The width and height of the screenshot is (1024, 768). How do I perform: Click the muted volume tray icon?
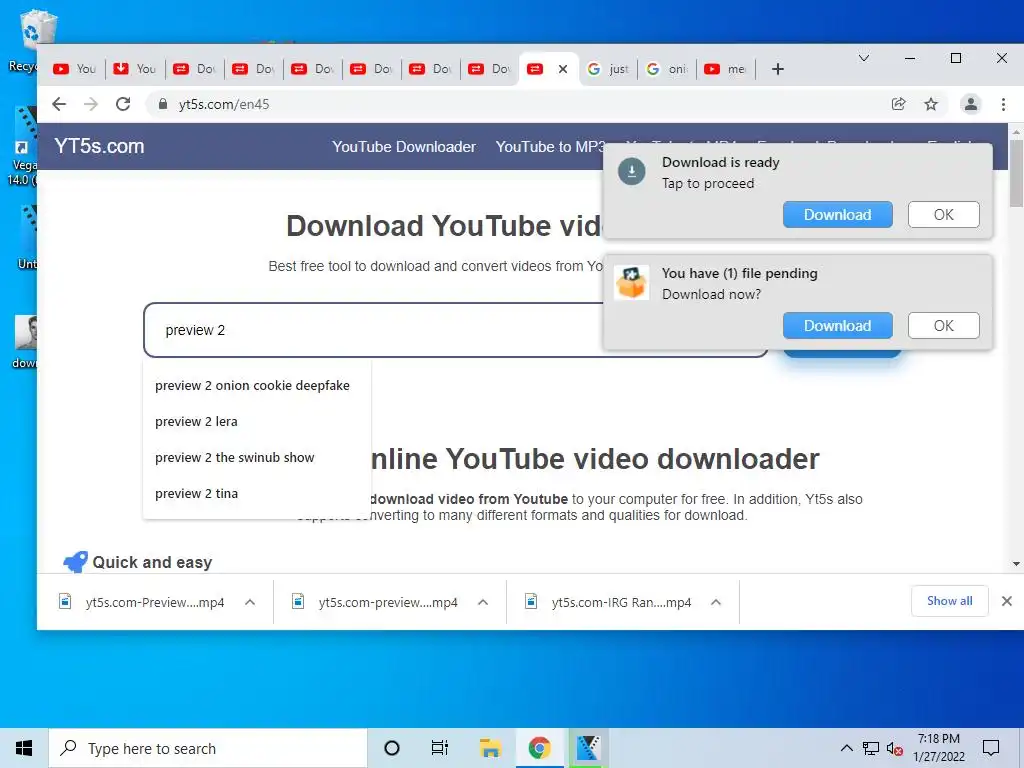pos(894,748)
